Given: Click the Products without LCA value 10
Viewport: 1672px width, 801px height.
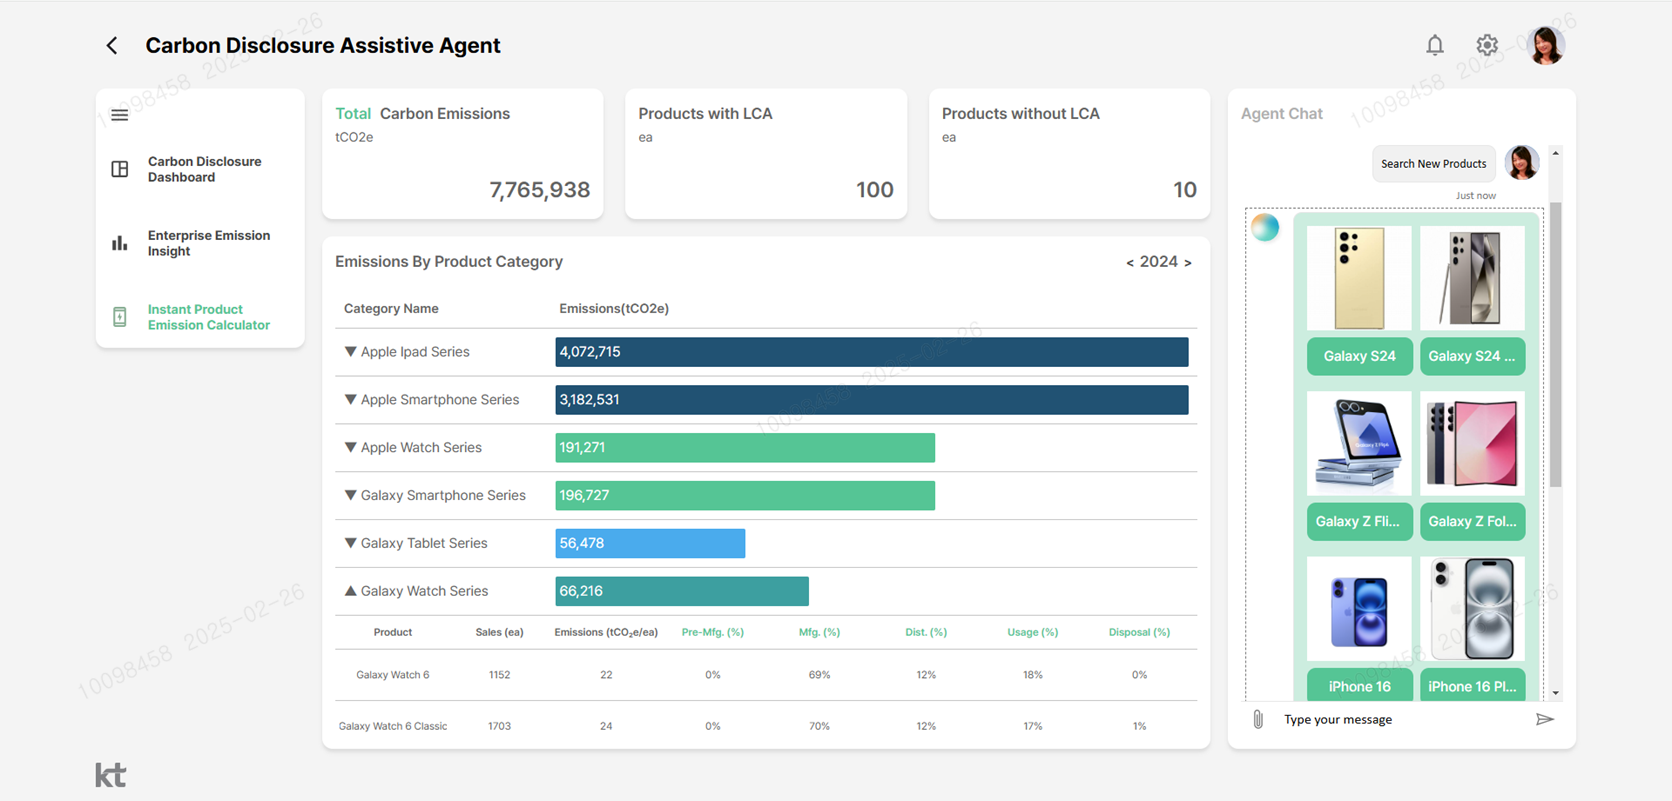Looking at the screenshot, I should [x=1185, y=190].
